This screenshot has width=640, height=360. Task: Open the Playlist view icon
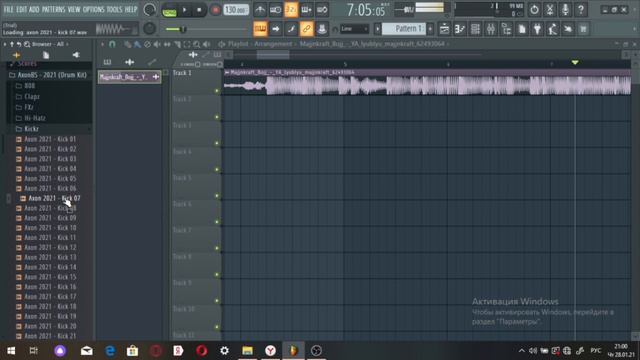[x=444, y=29]
